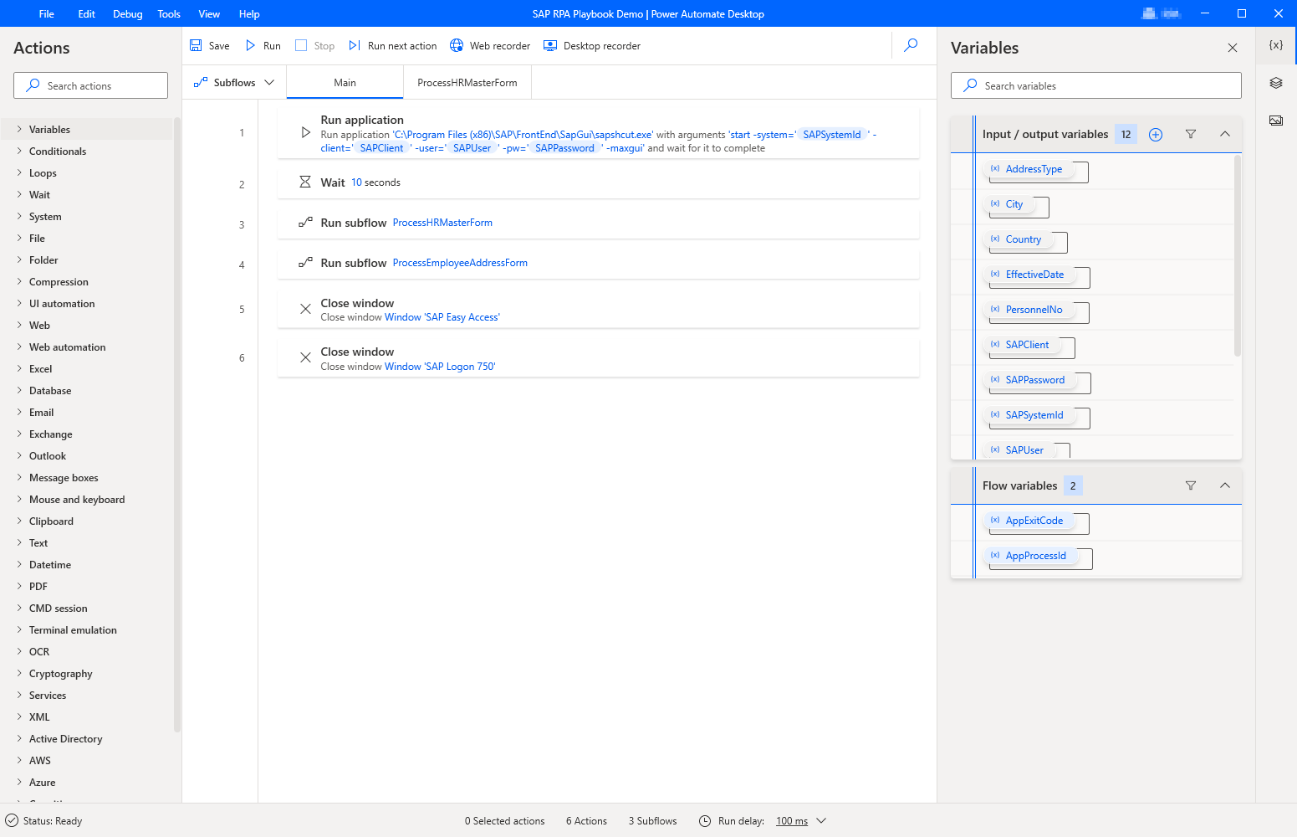This screenshot has width=1297, height=837.
Task: Open the UI elements pane icon
Action: point(1275,83)
